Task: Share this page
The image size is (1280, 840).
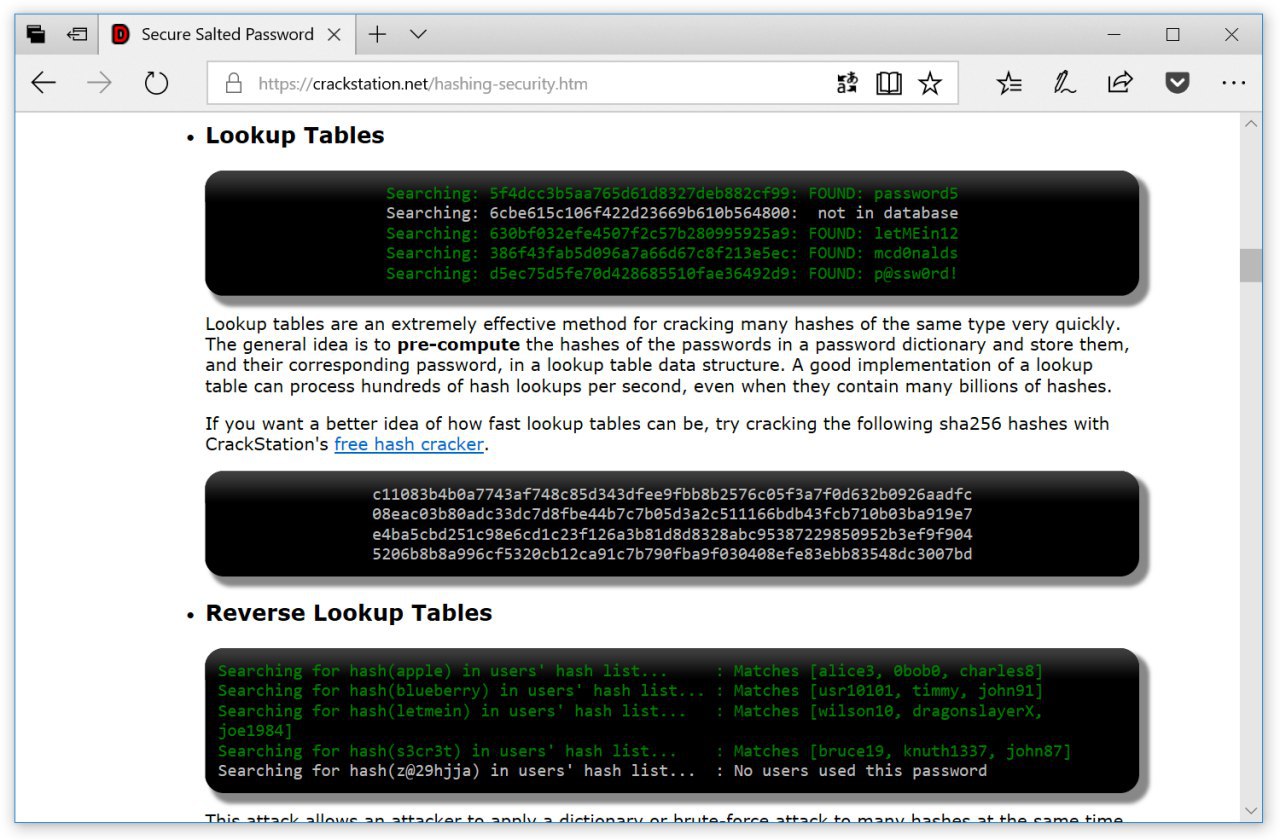Action: 1120,83
